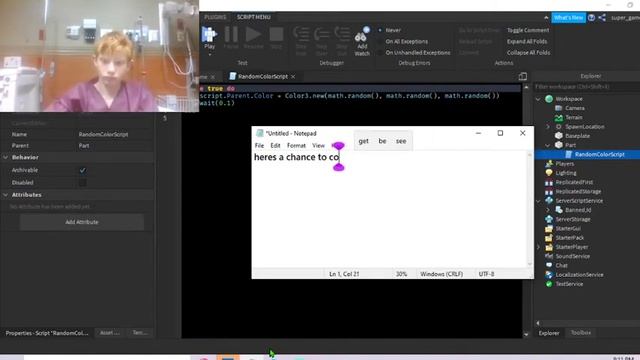Select the ServerStorage icon

[x=549, y=219]
